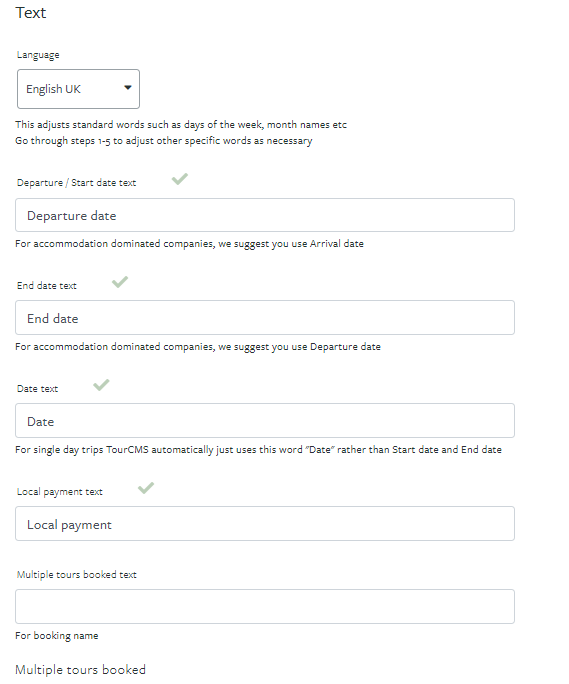Screen dimensions: 569x684
Task: Click into the End date input box
Action: coord(265,318)
